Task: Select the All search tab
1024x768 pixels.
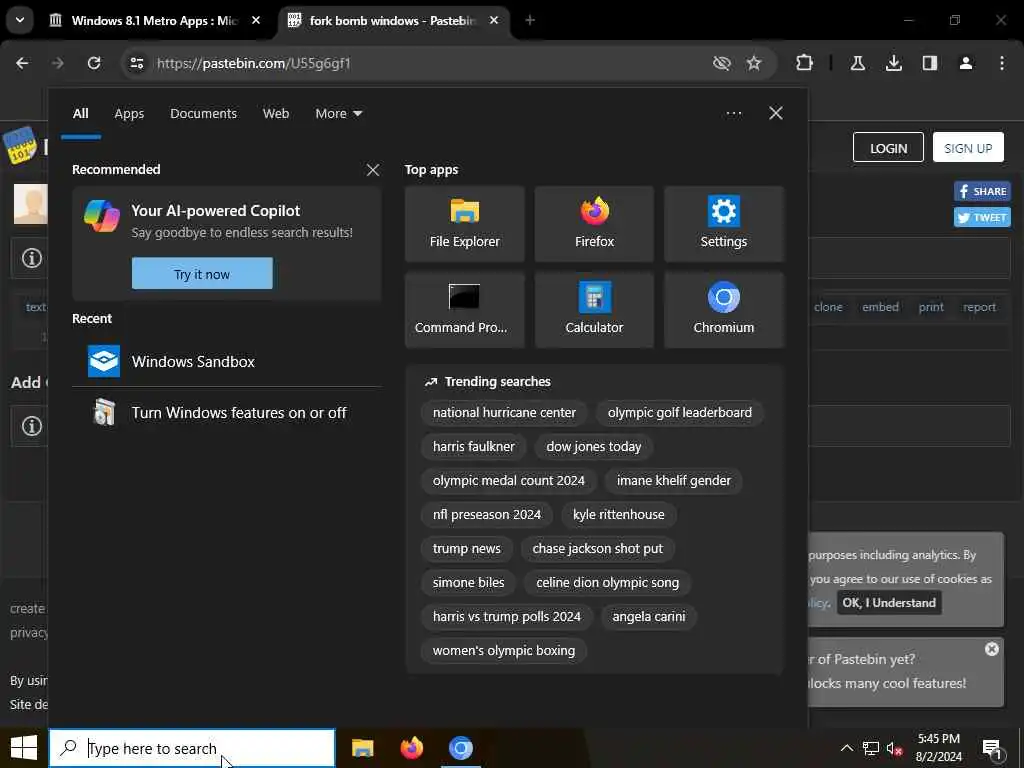Action: pos(80,114)
